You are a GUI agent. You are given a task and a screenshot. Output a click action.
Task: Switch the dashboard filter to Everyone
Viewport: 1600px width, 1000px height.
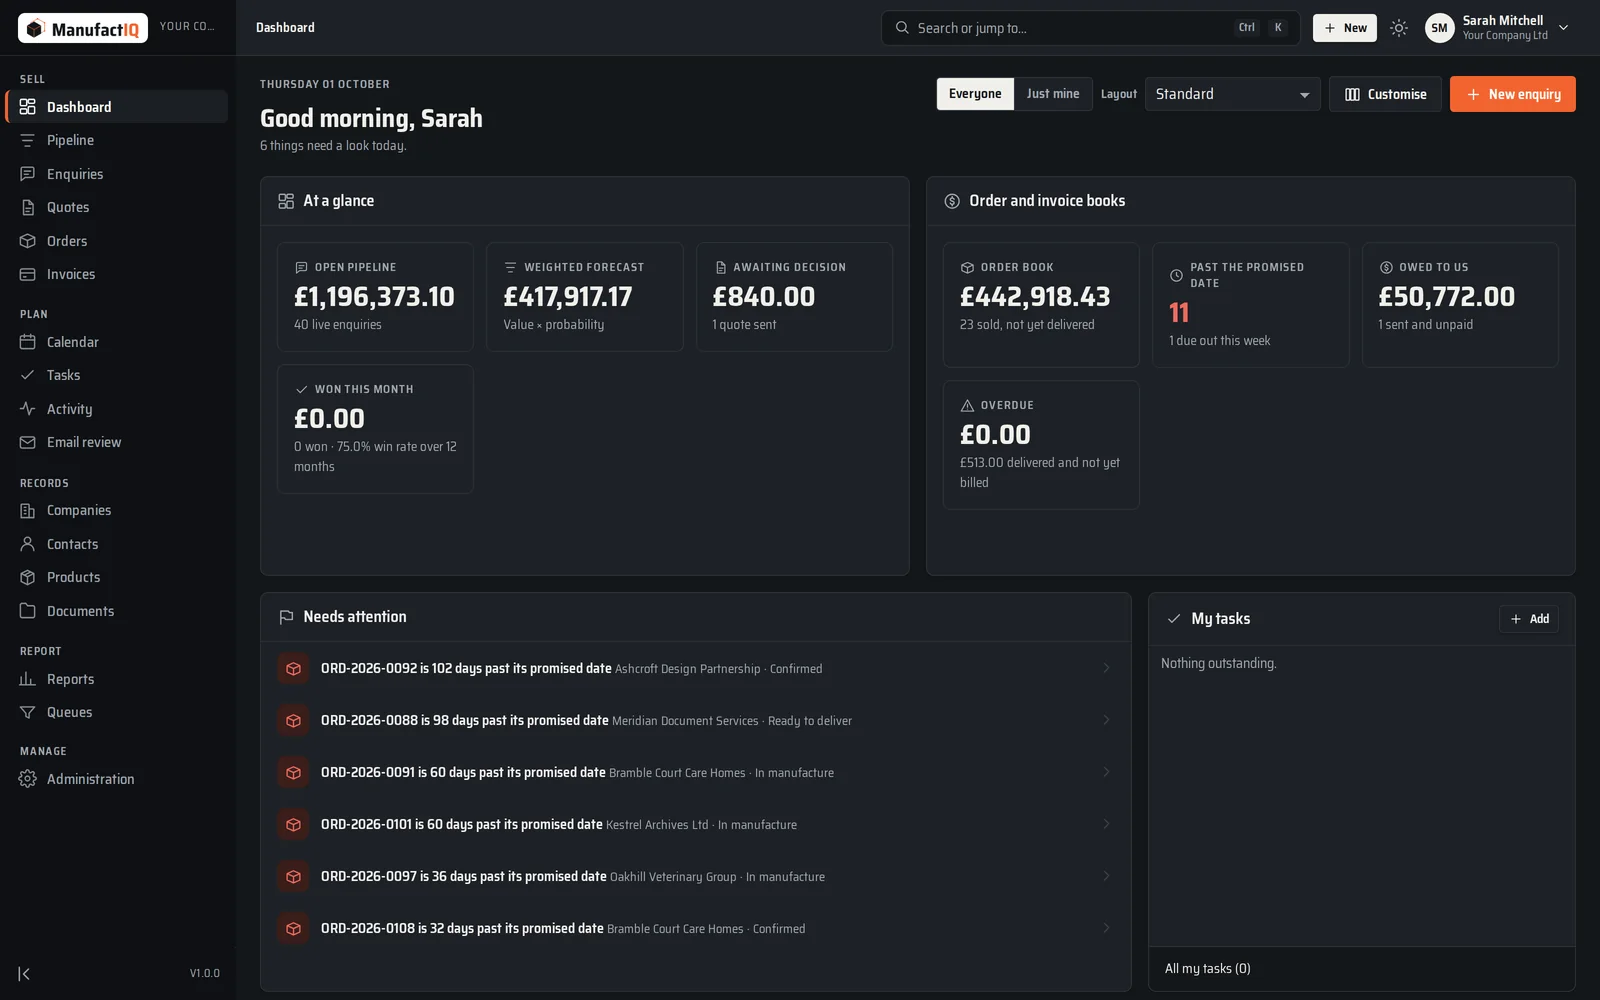(975, 94)
